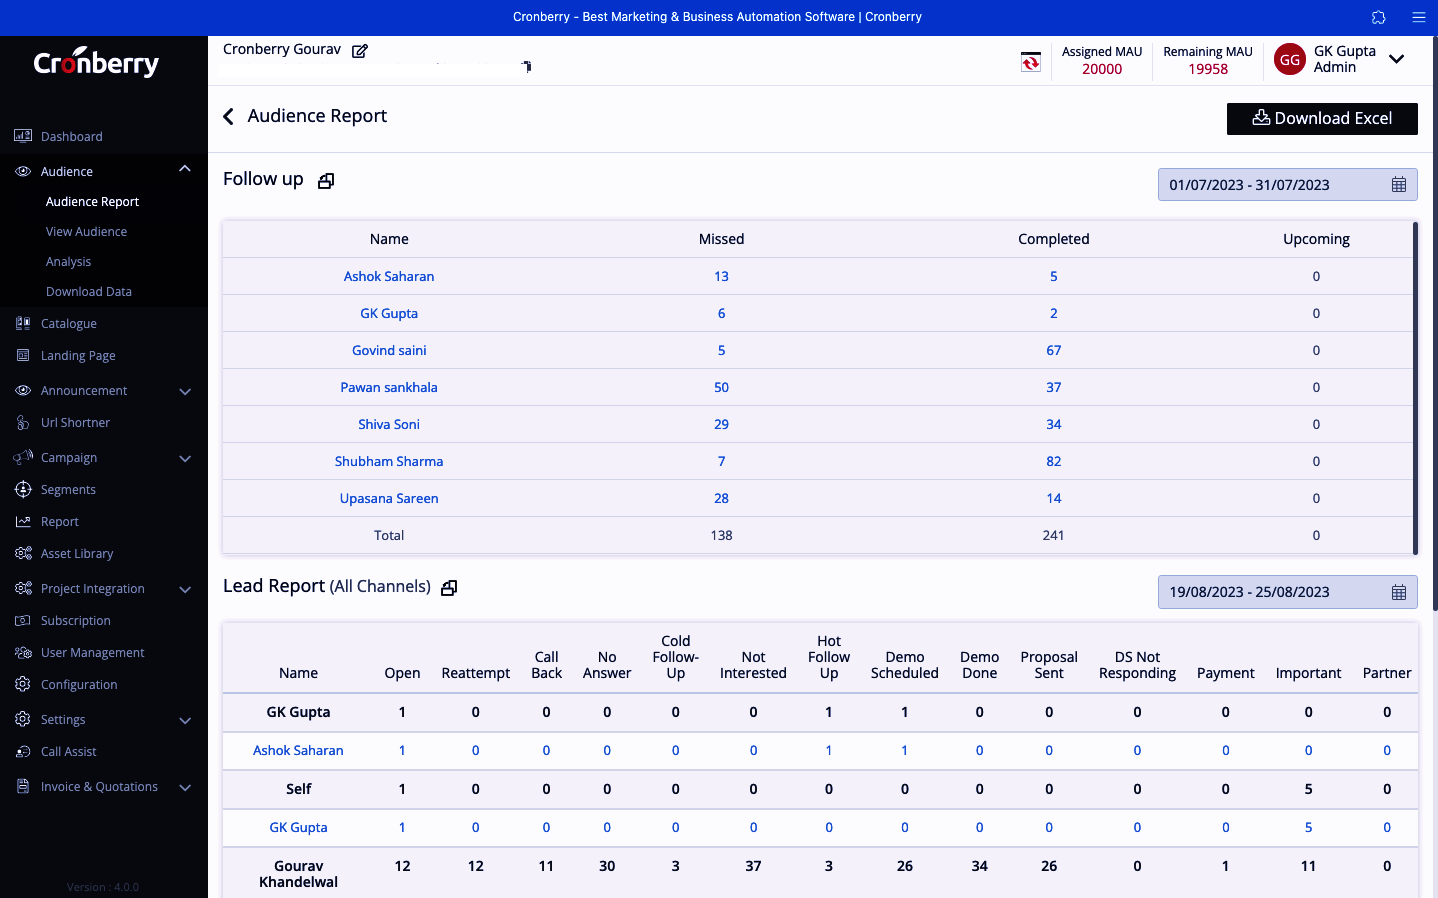The height and width of the screenshot is (898, 1438).
Task: Collapse the Audience sidebar section
Action: click(x=185, y=170)
